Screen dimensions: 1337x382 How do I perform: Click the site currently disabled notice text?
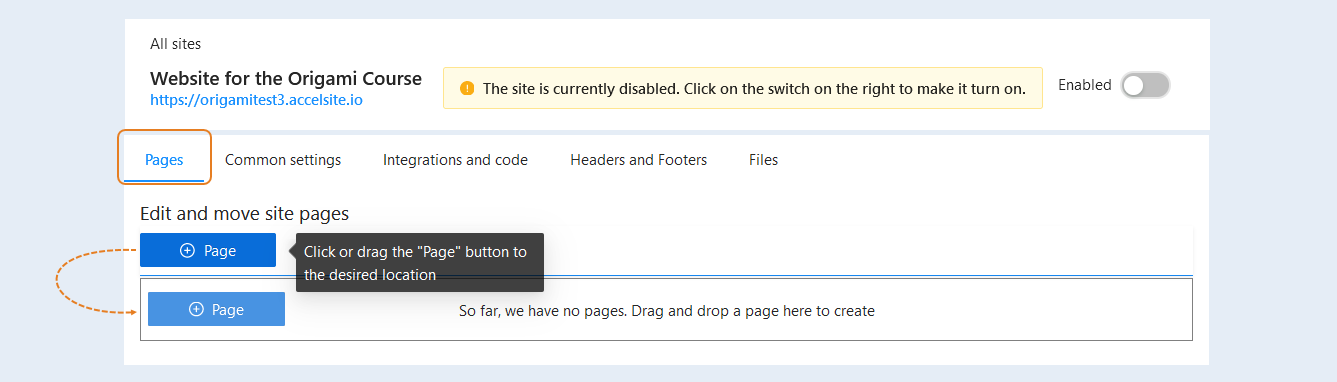pyautogui.click(x=754, y=88)
